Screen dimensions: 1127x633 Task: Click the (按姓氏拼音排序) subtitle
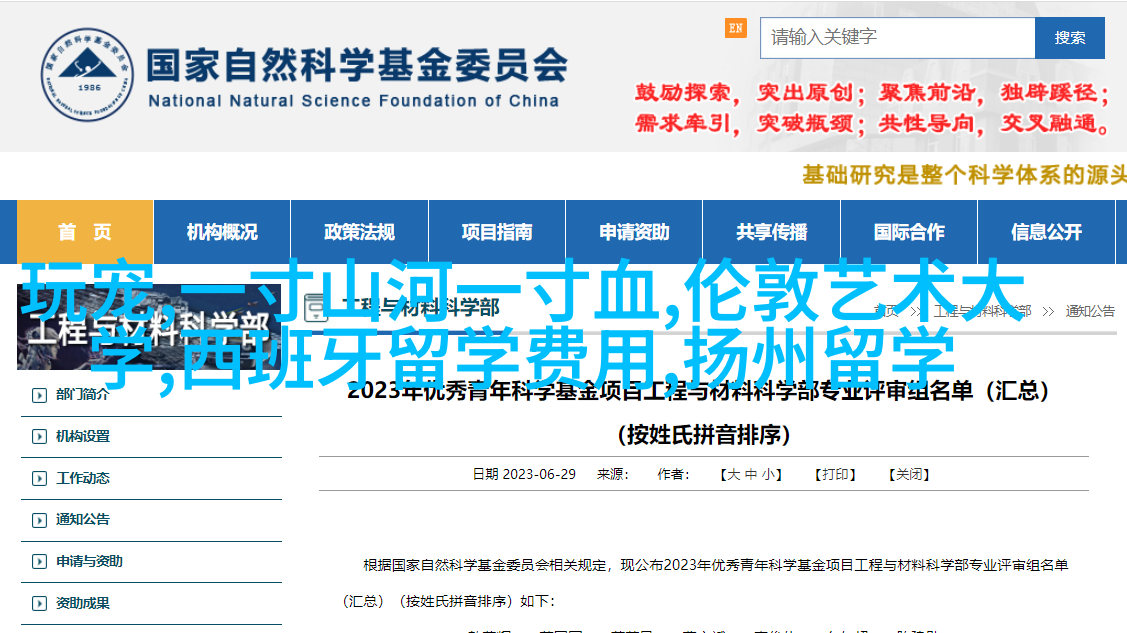pyautogui.click(x=704, y=435)
